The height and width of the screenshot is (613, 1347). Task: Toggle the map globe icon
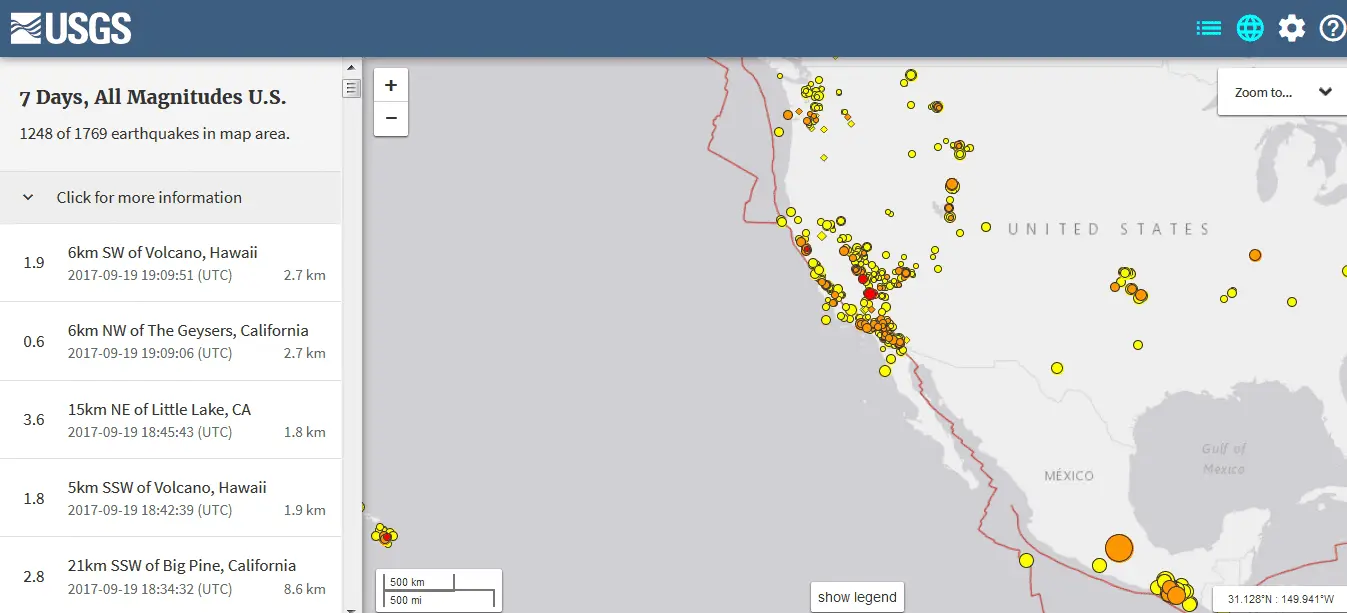1250,28
